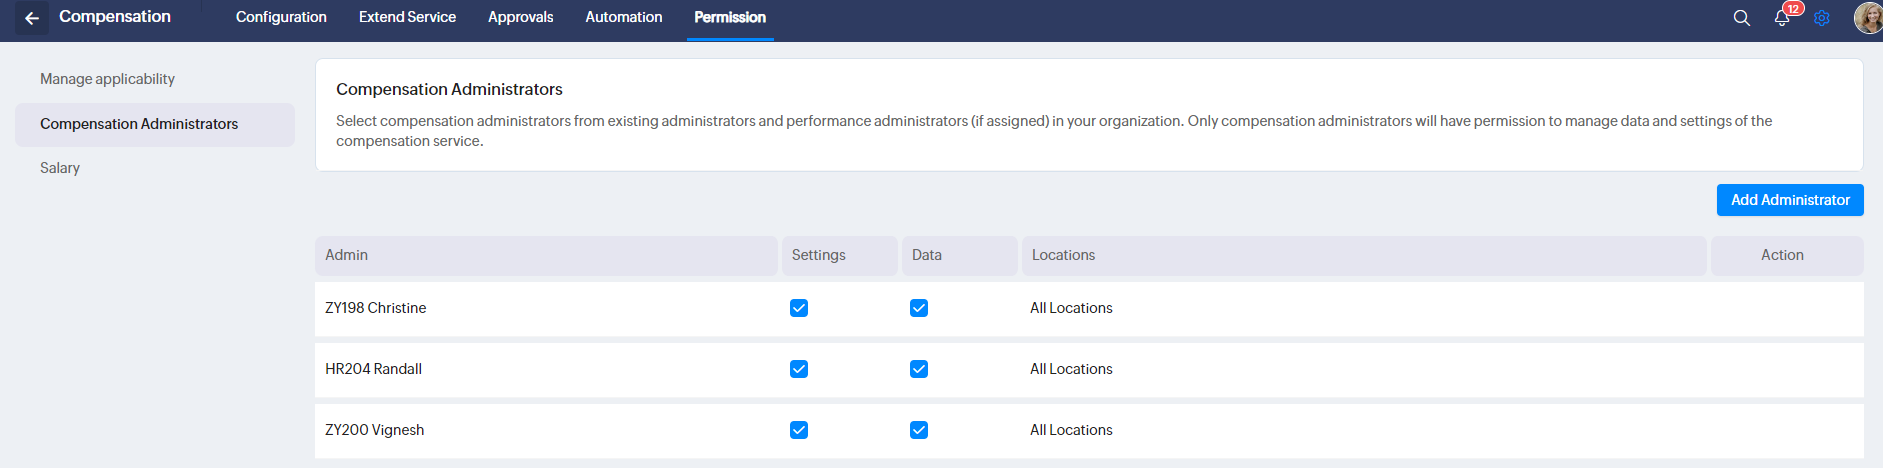Switch to the Configuration tab
Image resolution: width=1883 pixels, height=468 pixels.
pos(281,18)
